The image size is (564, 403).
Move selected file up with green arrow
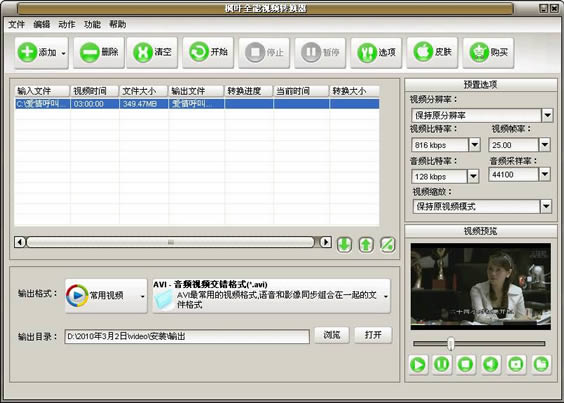click(366, 245)
